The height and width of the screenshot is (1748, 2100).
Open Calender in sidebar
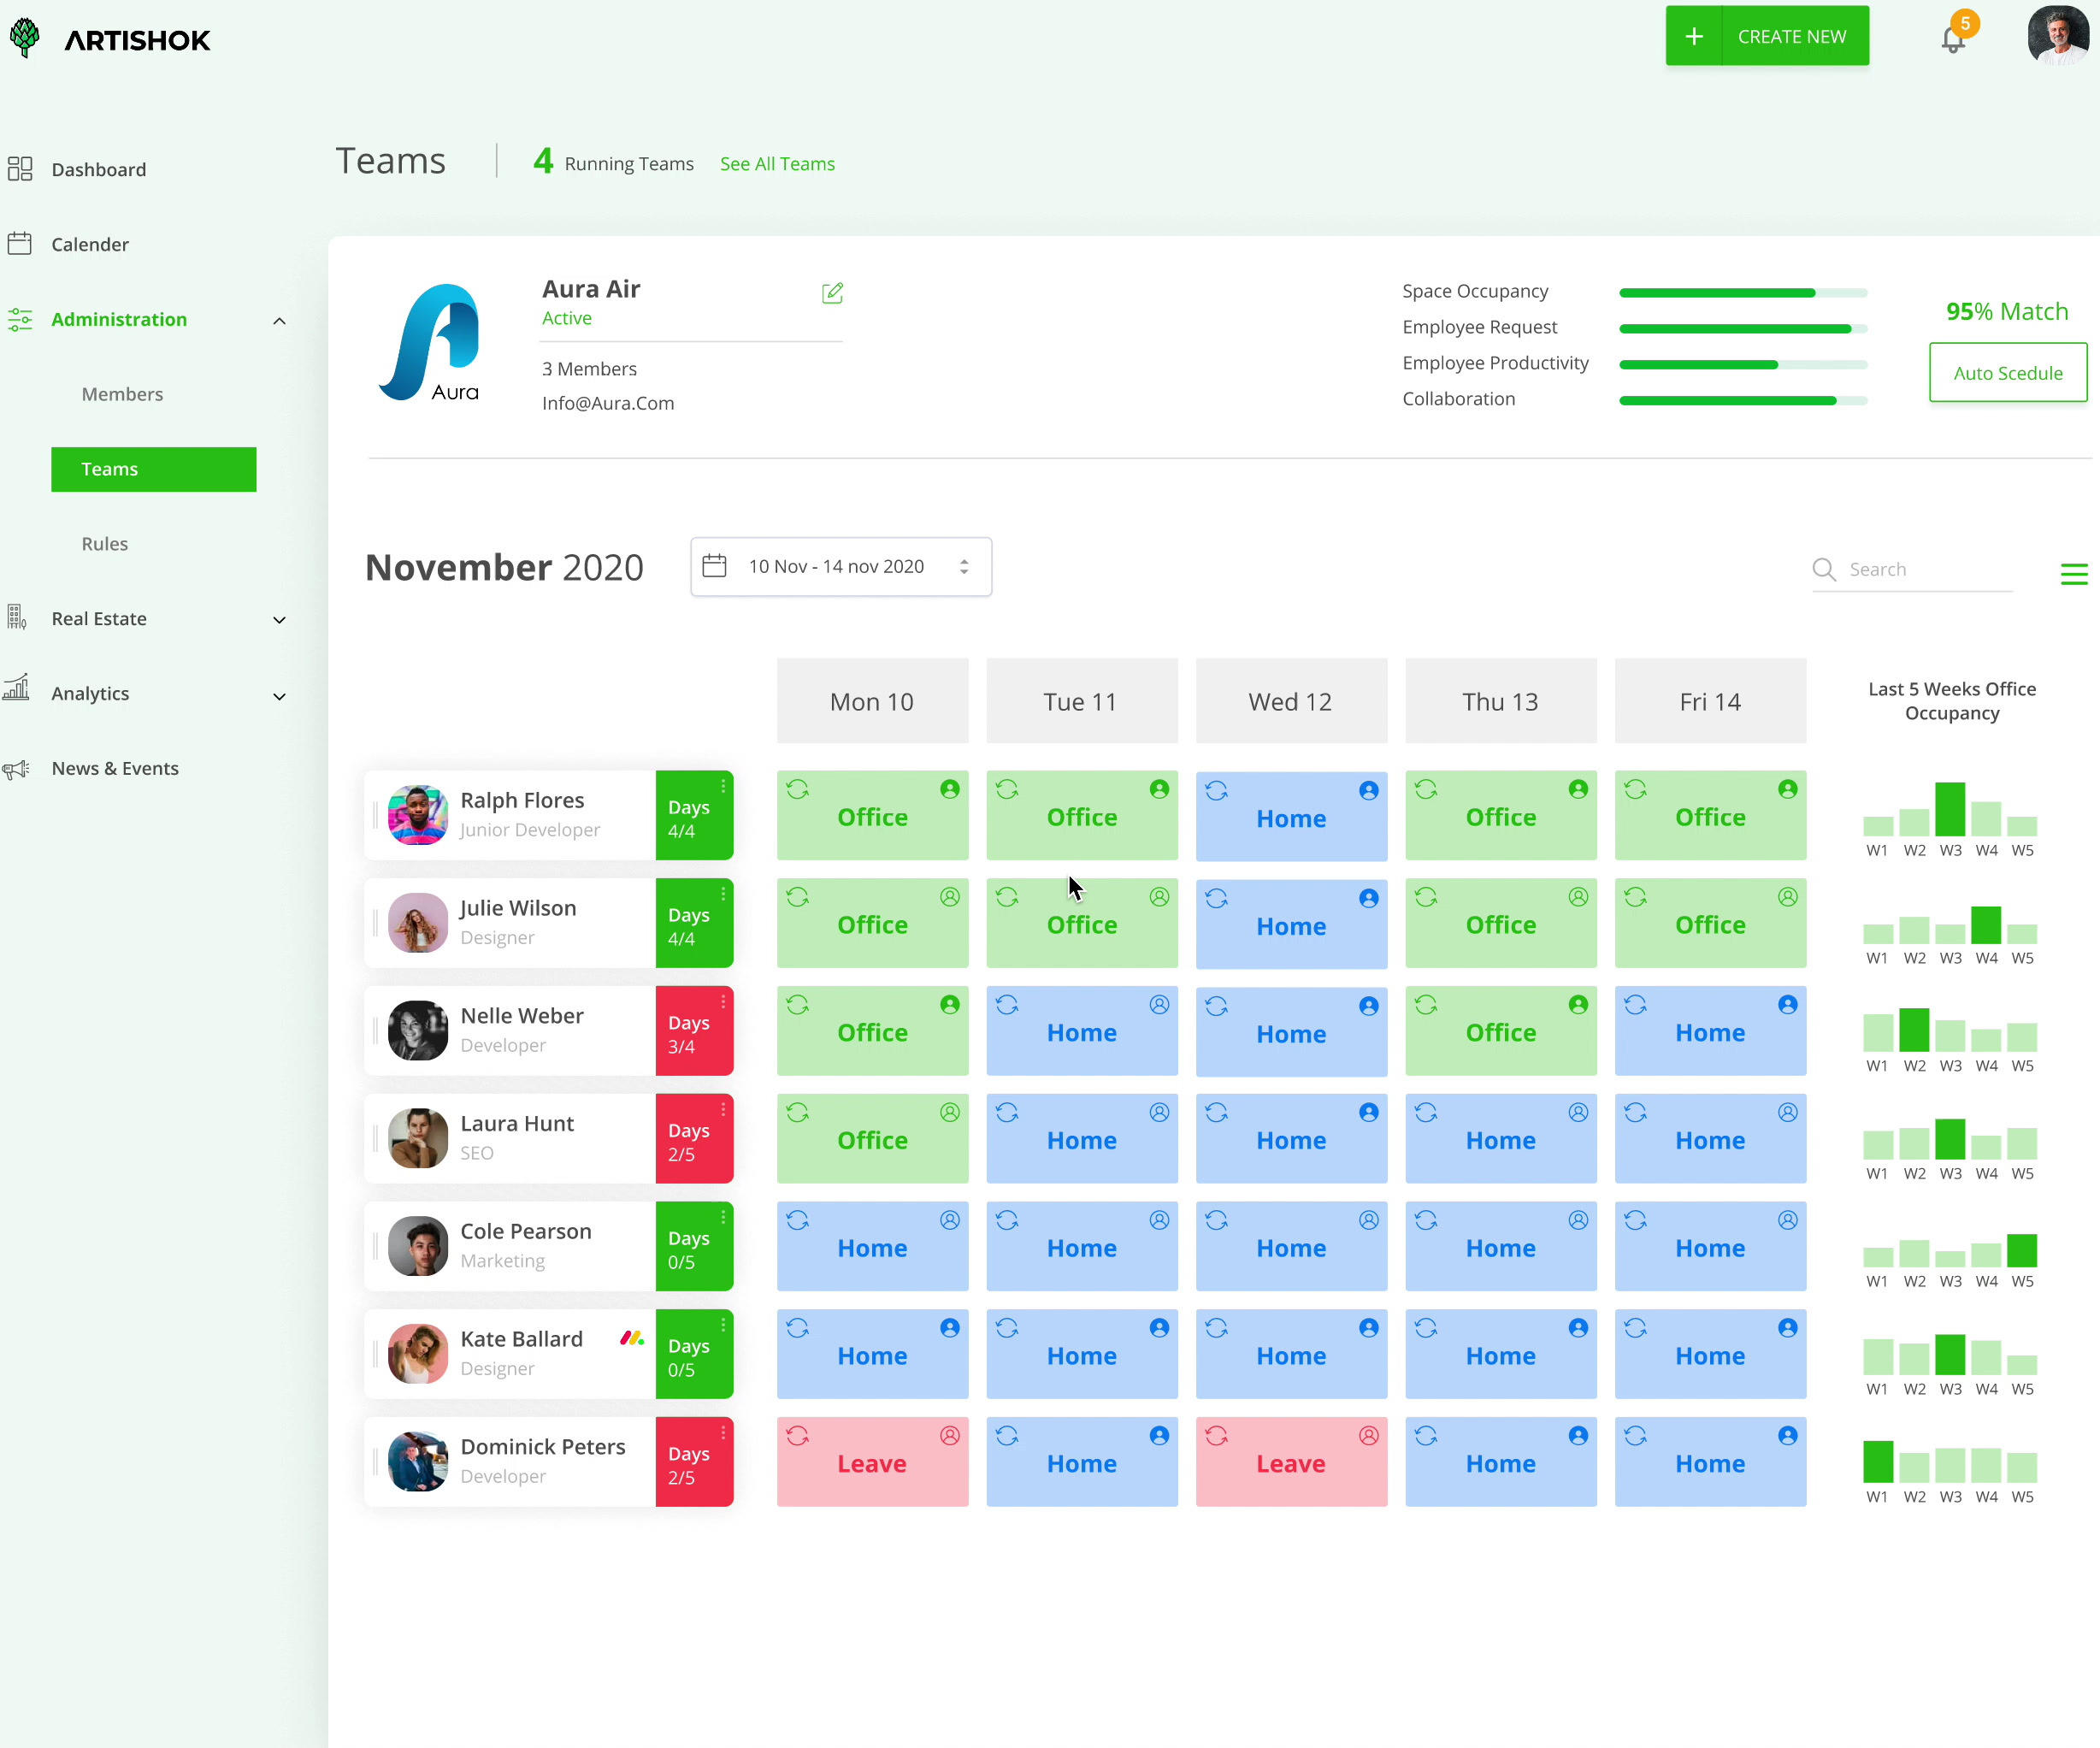(90, 245)
